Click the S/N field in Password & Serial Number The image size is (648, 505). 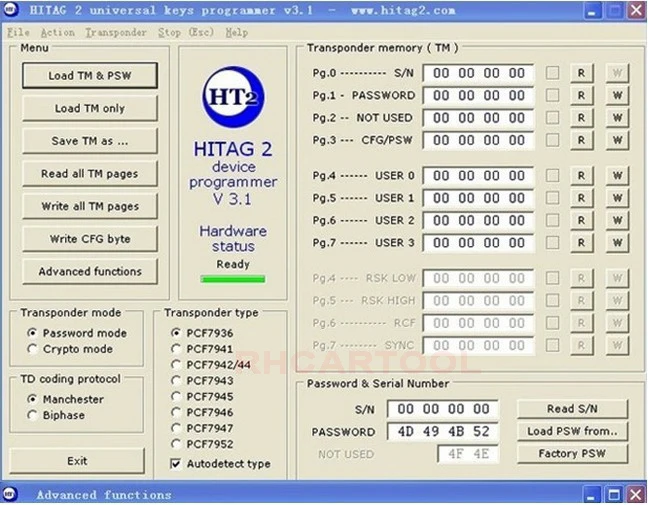(x=443, y=409)
